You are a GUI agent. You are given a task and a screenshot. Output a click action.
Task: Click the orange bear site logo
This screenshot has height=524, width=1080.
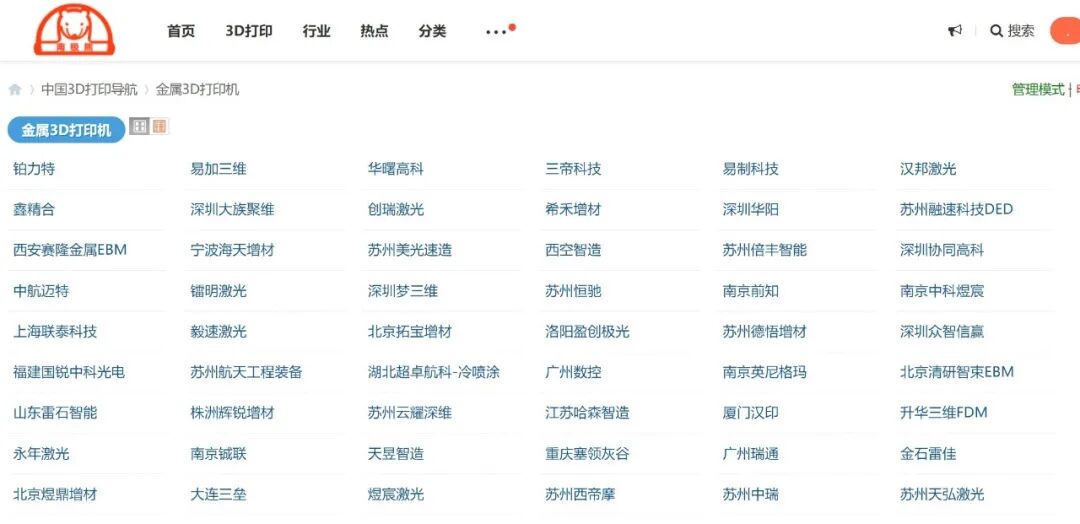[74, 30]
